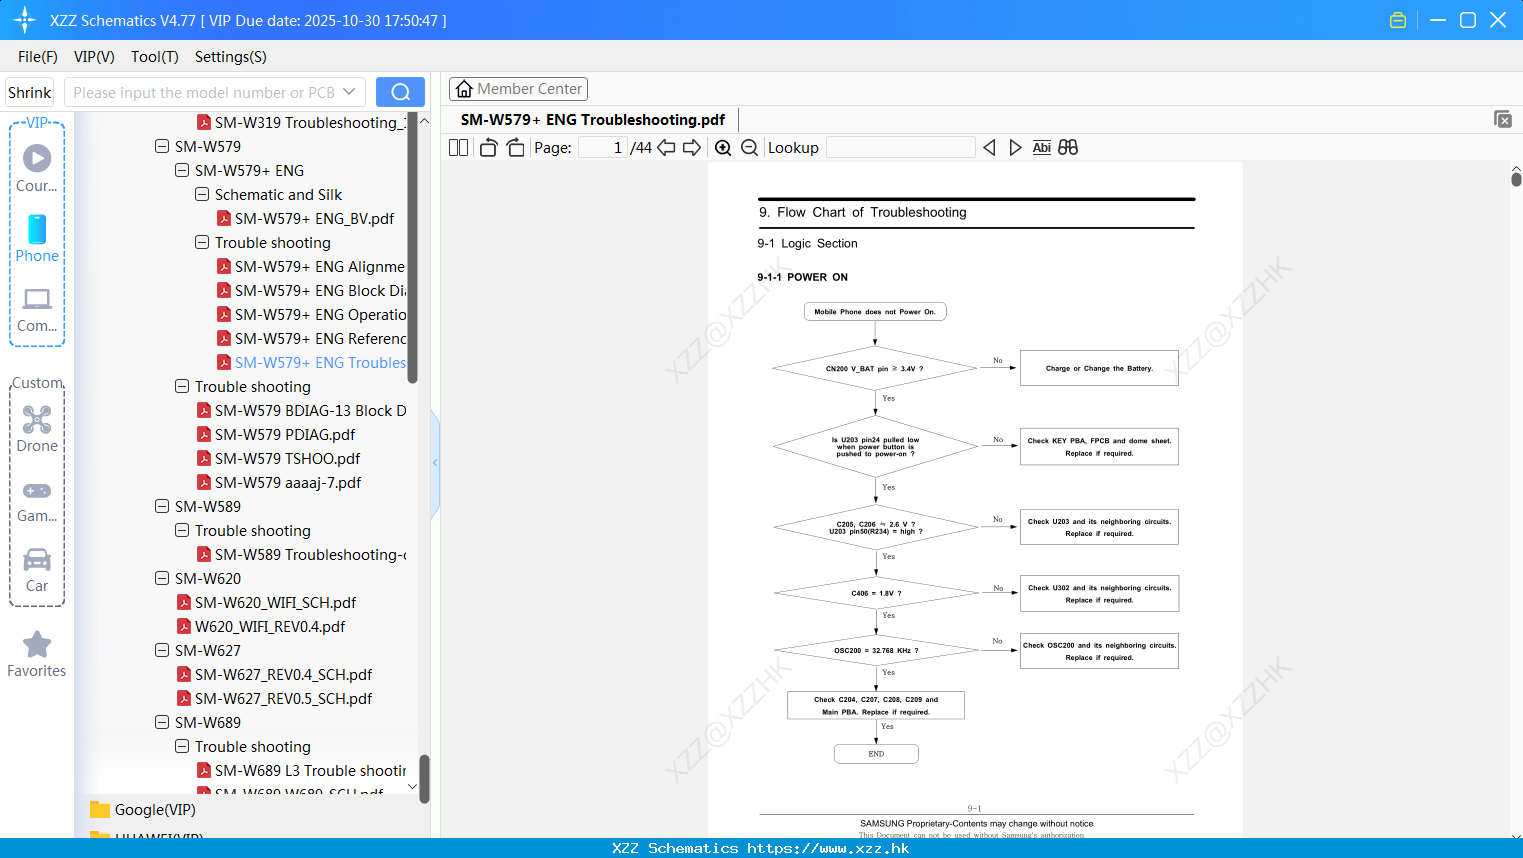The image size is (1523, 858).
Task: Collapse the SM-W579+ ENG node
Action: 182,170
